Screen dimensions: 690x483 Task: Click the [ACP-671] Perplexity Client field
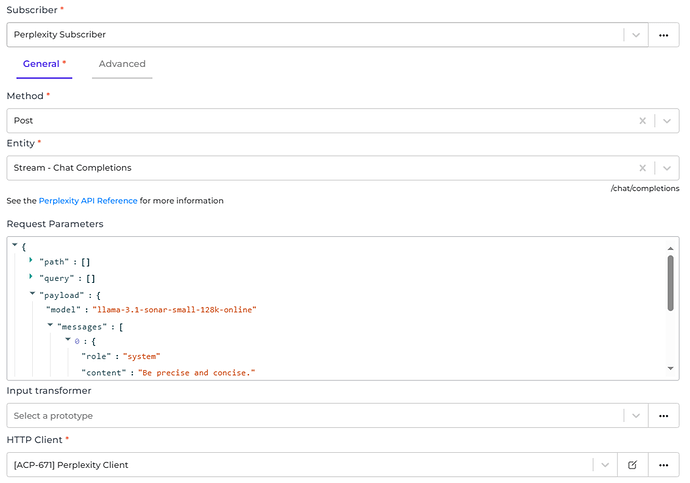(x=312, y=465)
